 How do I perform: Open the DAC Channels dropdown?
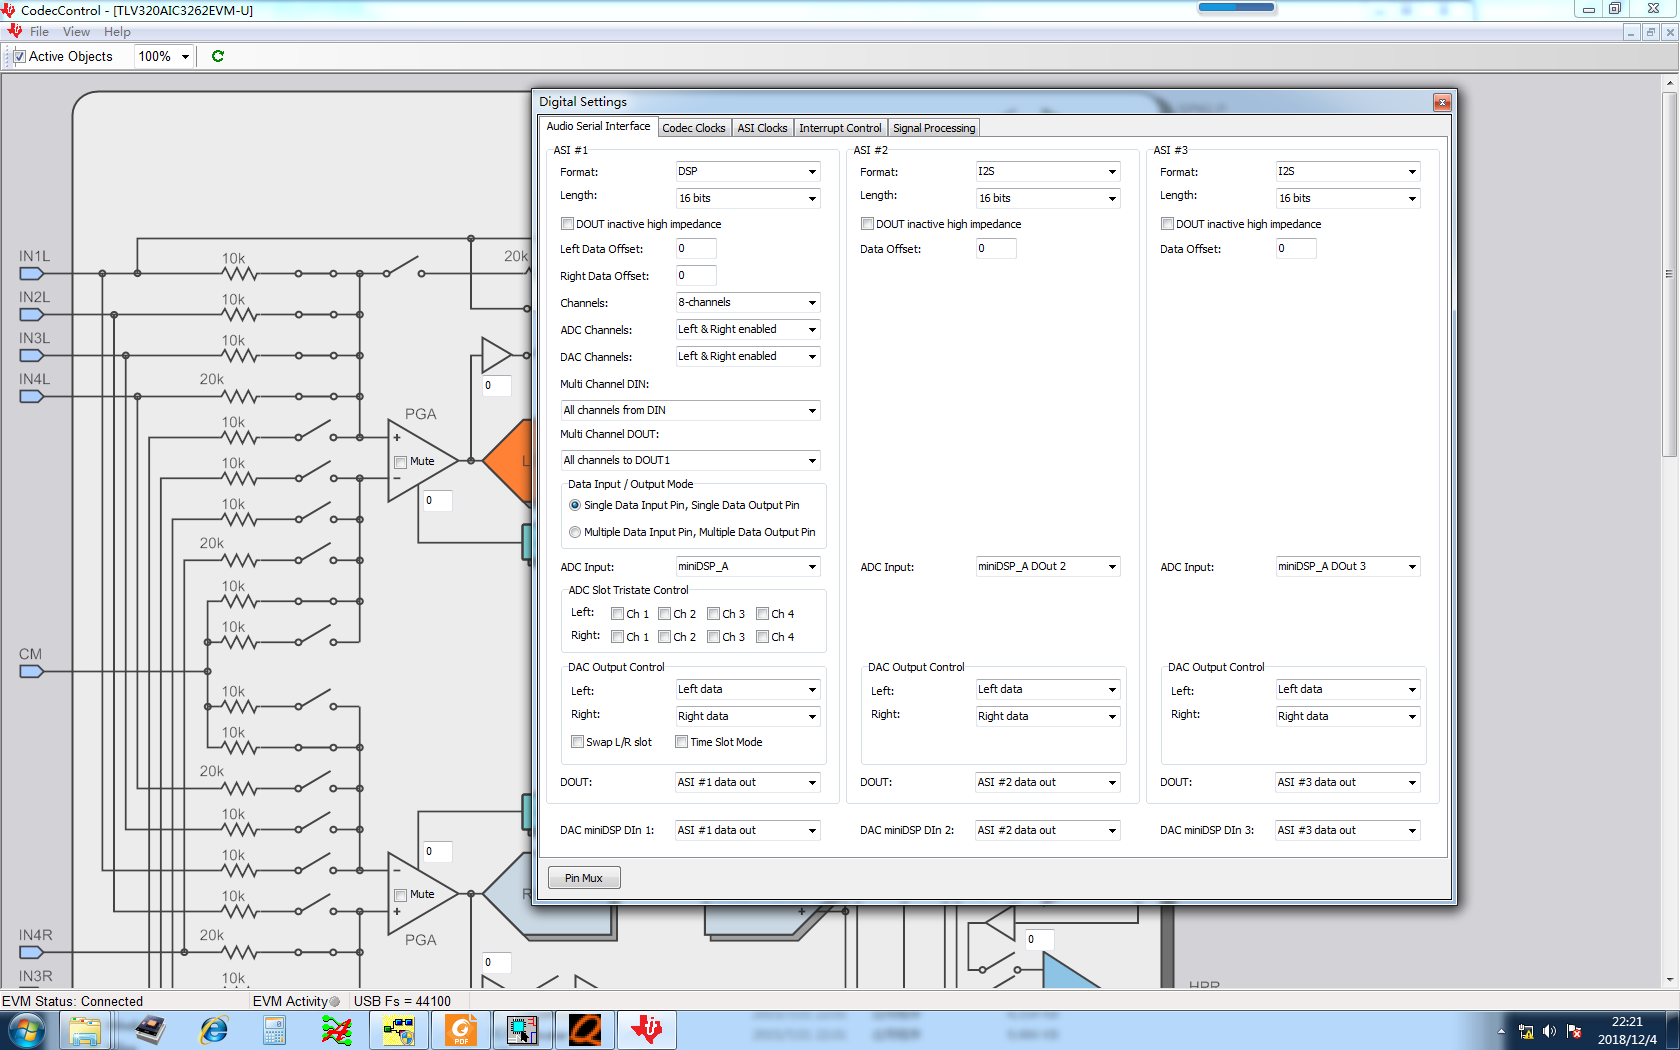tap(748, 356)
